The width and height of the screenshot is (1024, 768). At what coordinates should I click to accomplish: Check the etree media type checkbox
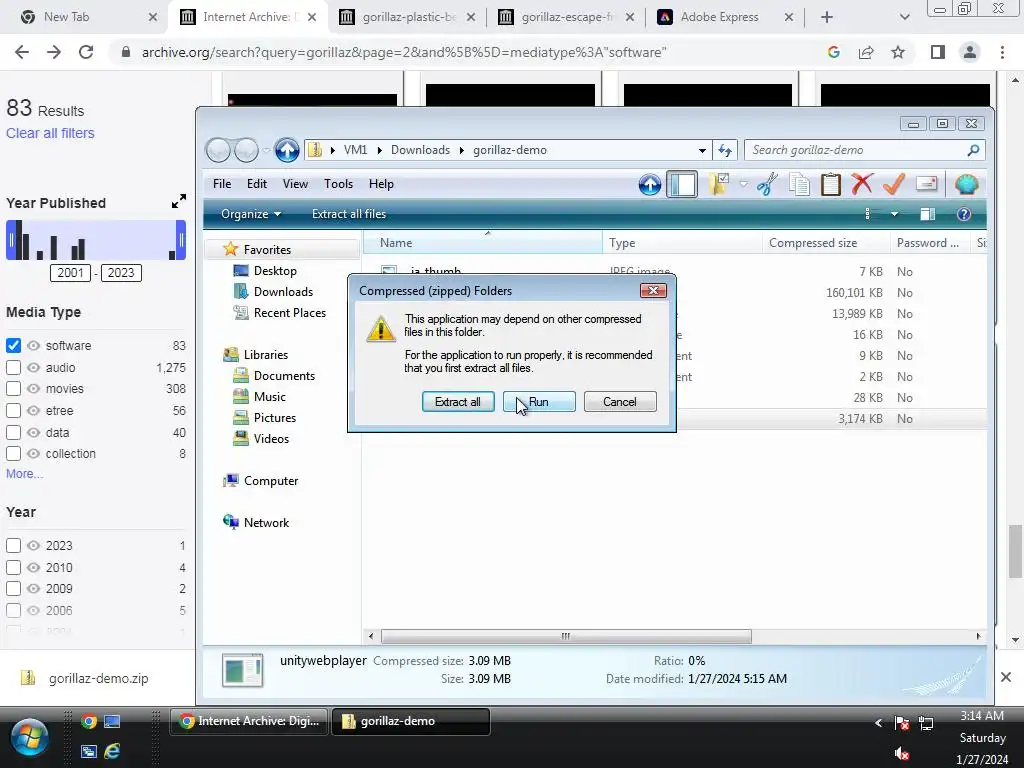(x=13, y=411)
